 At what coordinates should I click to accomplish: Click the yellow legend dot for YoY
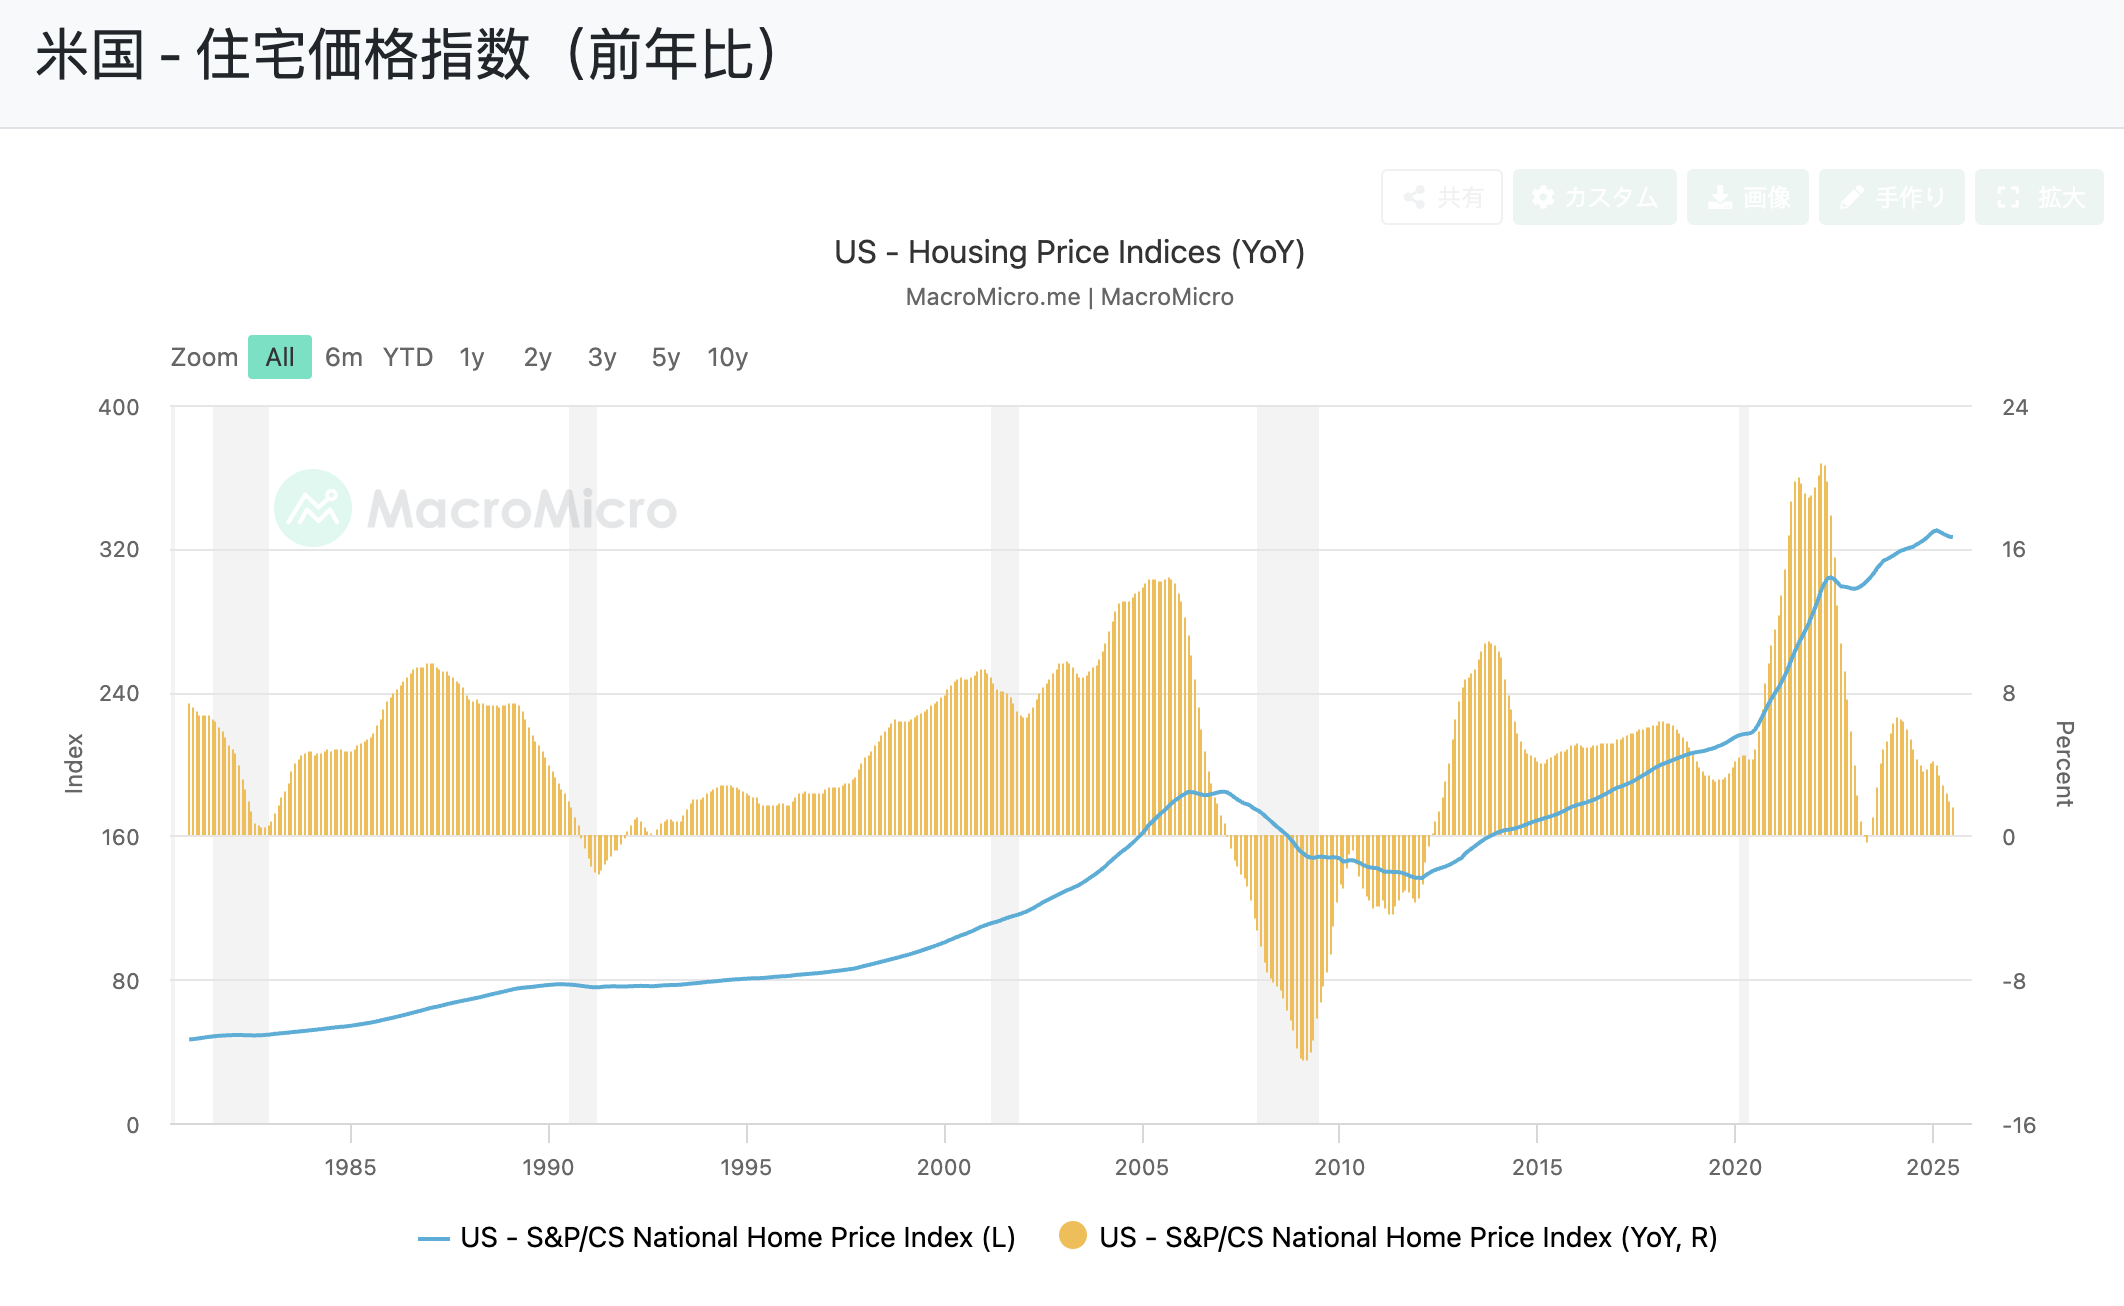tap(1073, 1236)
